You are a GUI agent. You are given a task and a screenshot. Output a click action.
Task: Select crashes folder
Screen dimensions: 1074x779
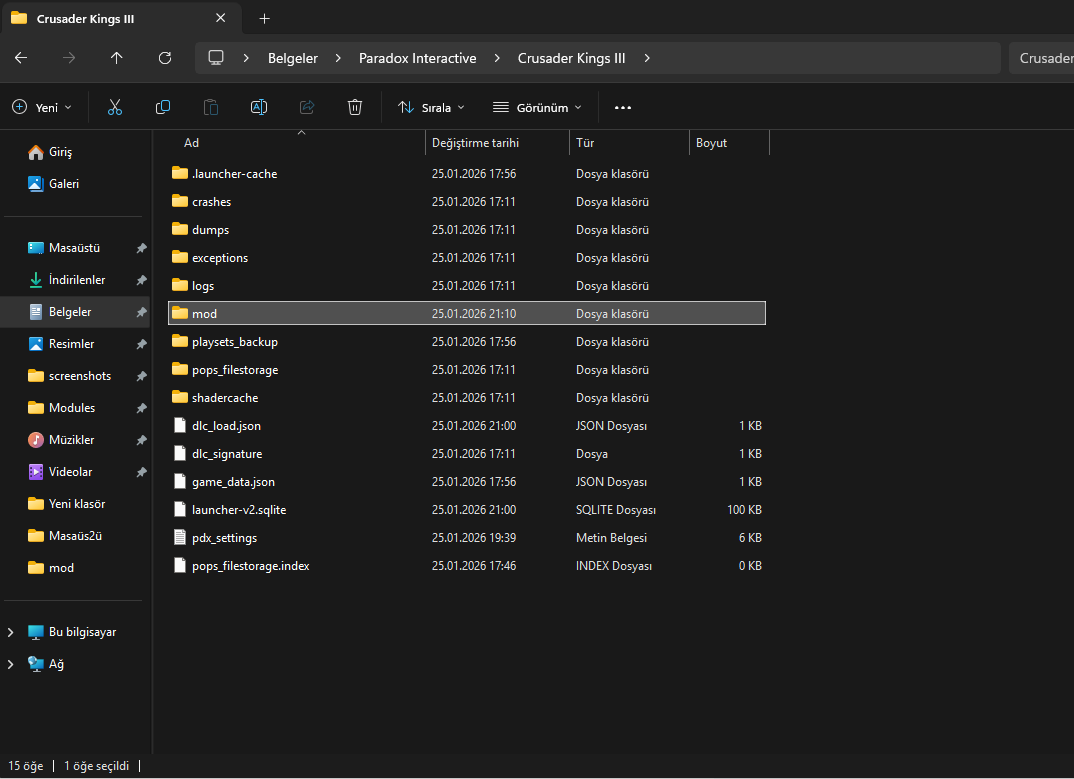(x=467, y=202)
